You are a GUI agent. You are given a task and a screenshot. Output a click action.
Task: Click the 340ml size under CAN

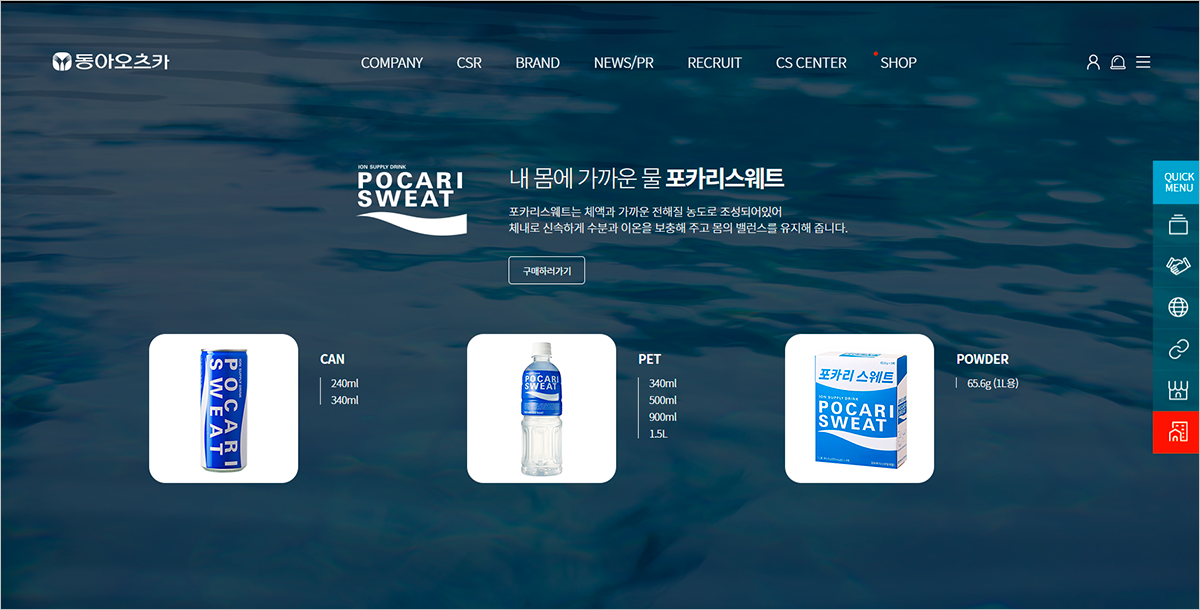click(345, 400)
